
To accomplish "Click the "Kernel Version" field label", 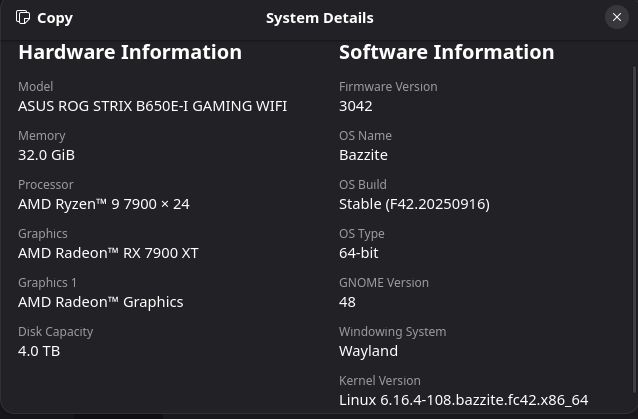I will tap(380, 381).
